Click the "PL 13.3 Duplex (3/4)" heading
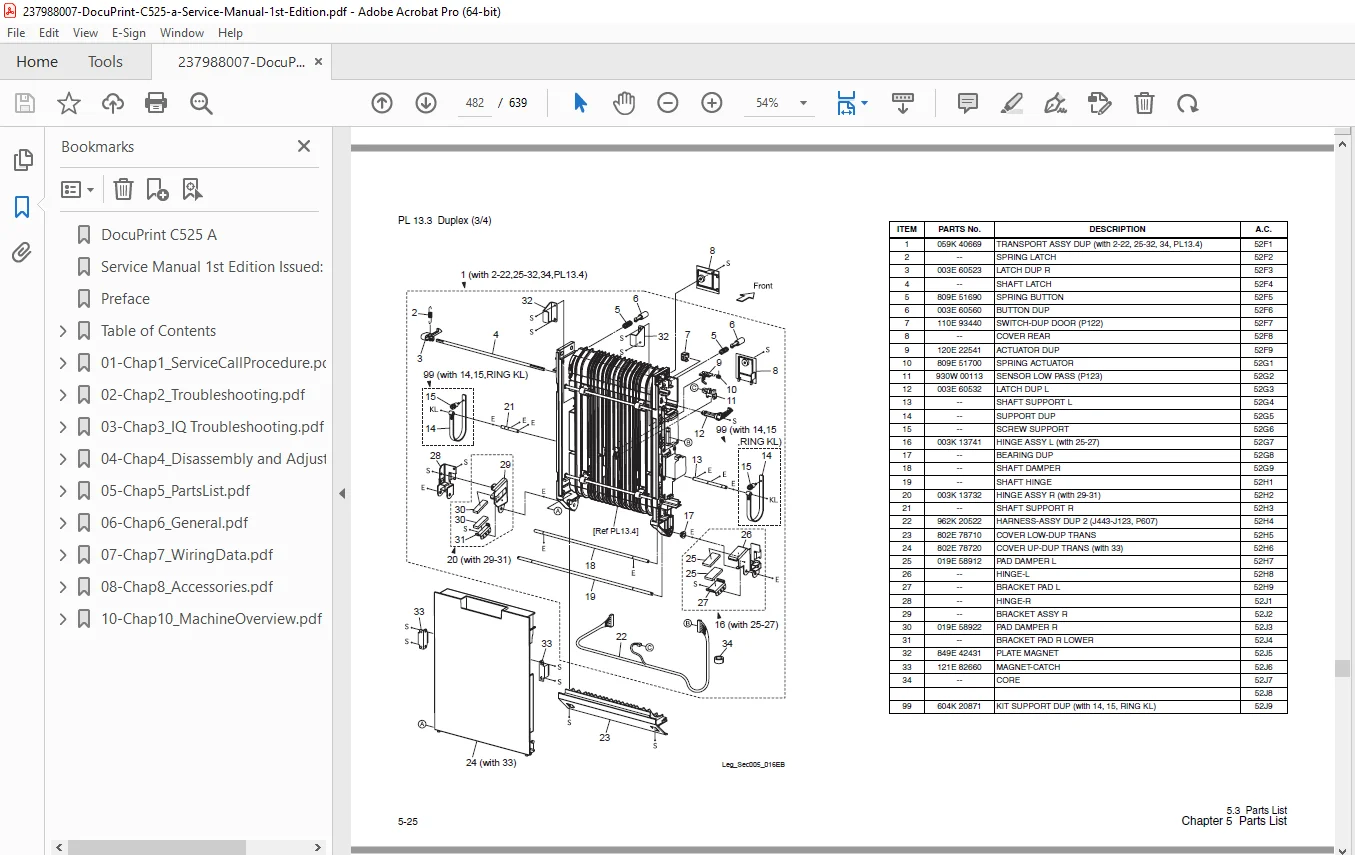This screenshot has height=855, width=1355. pos(445,220)
